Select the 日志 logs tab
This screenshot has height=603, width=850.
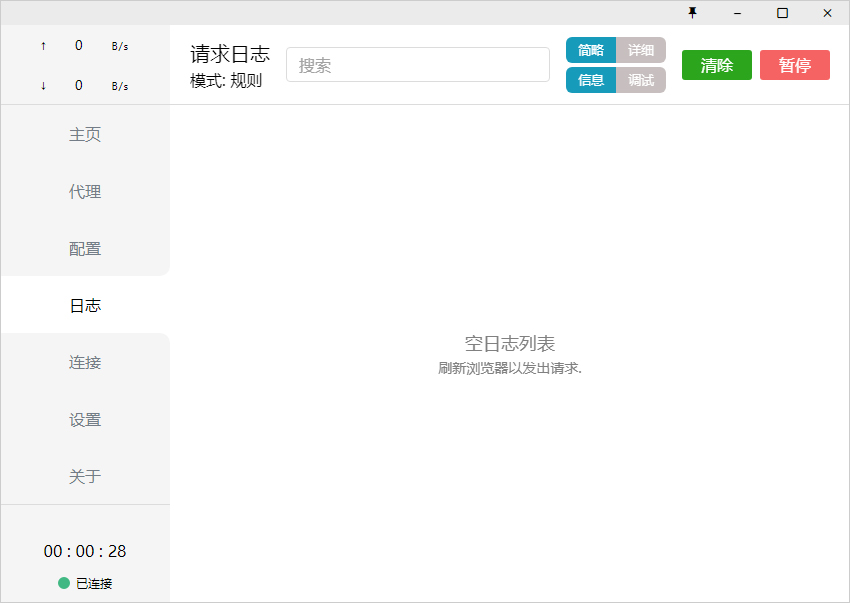click(85, 305)
